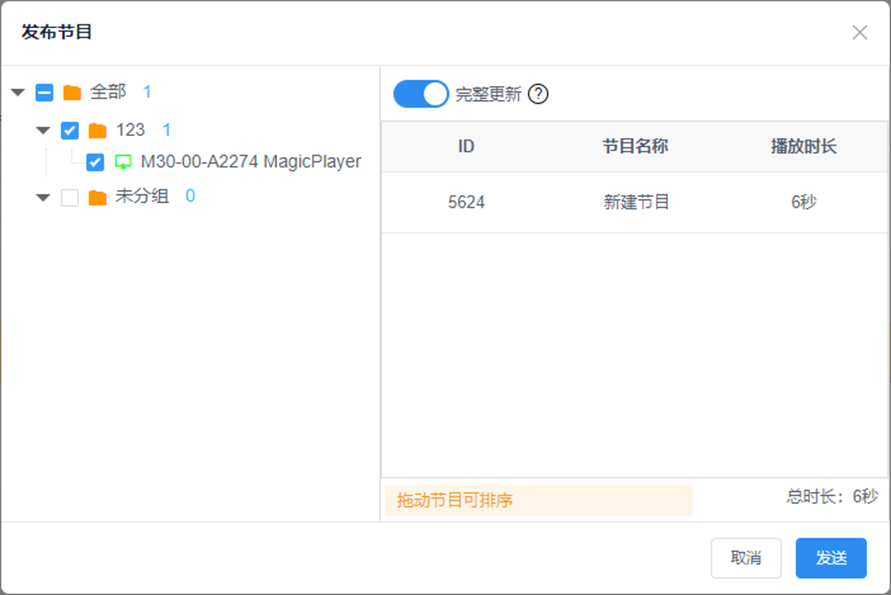Click the 节目名称 column header
The width and height of the screenshot is (891, 595).
(x=635, y=147)
